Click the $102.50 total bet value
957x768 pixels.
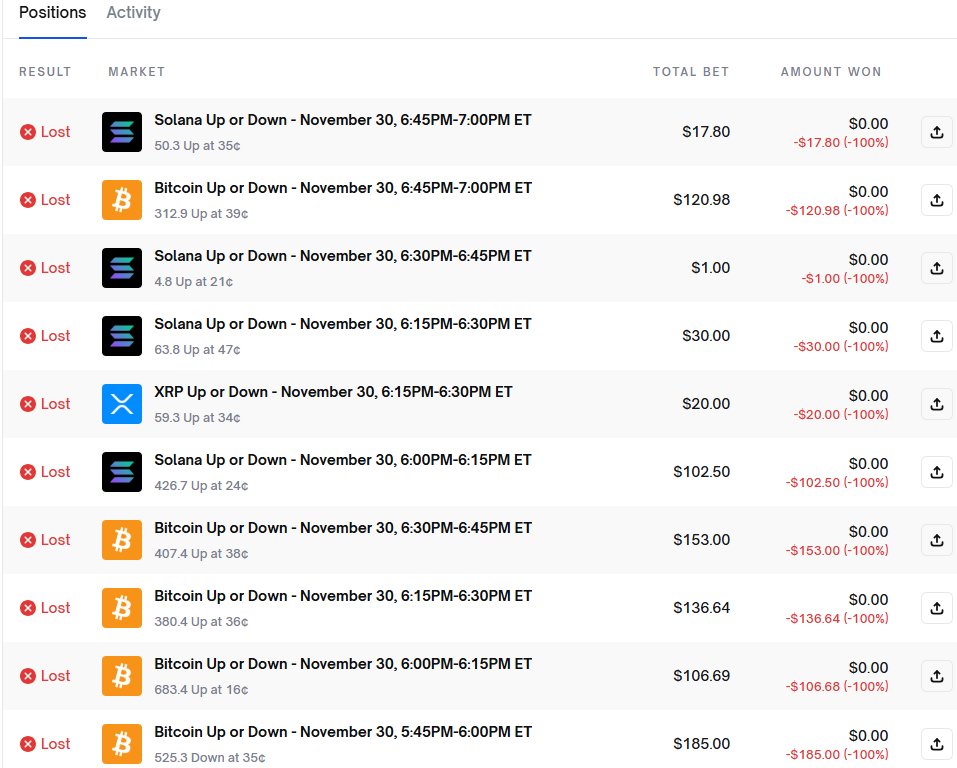point(701,472)
